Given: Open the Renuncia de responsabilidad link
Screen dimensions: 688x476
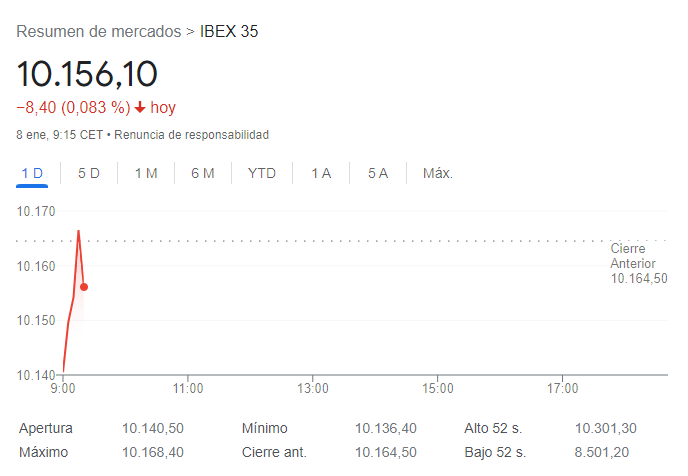Looking at the screenshot, I should (x=192, y=134).
